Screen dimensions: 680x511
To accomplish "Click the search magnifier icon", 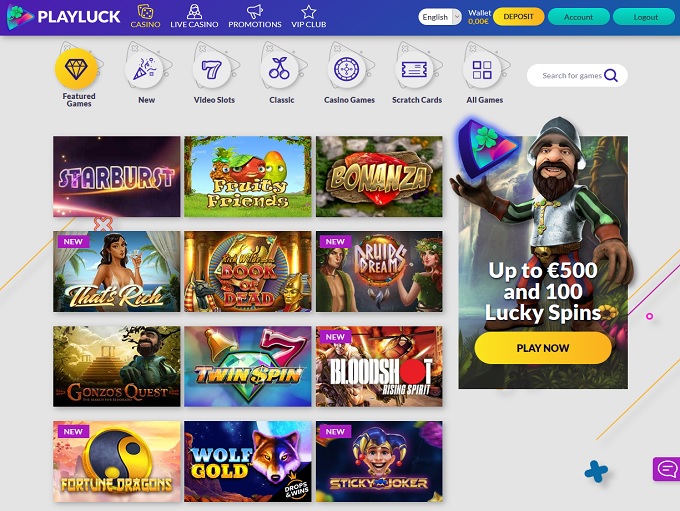I will (x=611, y=75).
